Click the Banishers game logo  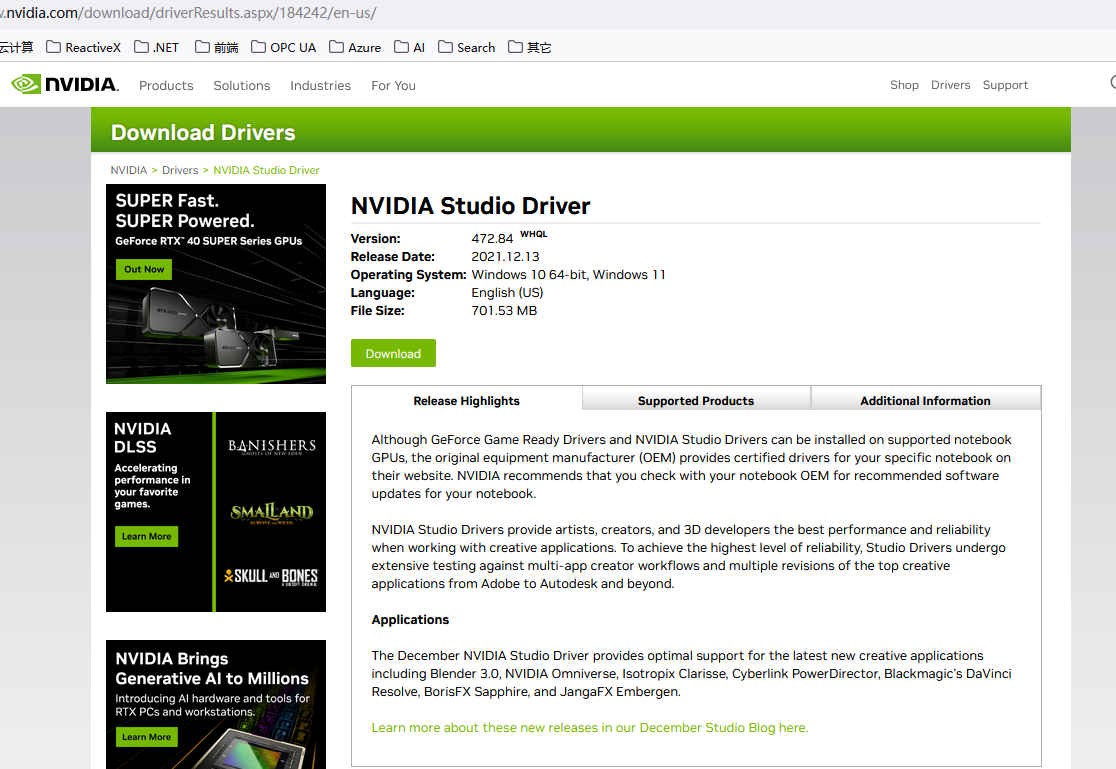pos(271,446)
